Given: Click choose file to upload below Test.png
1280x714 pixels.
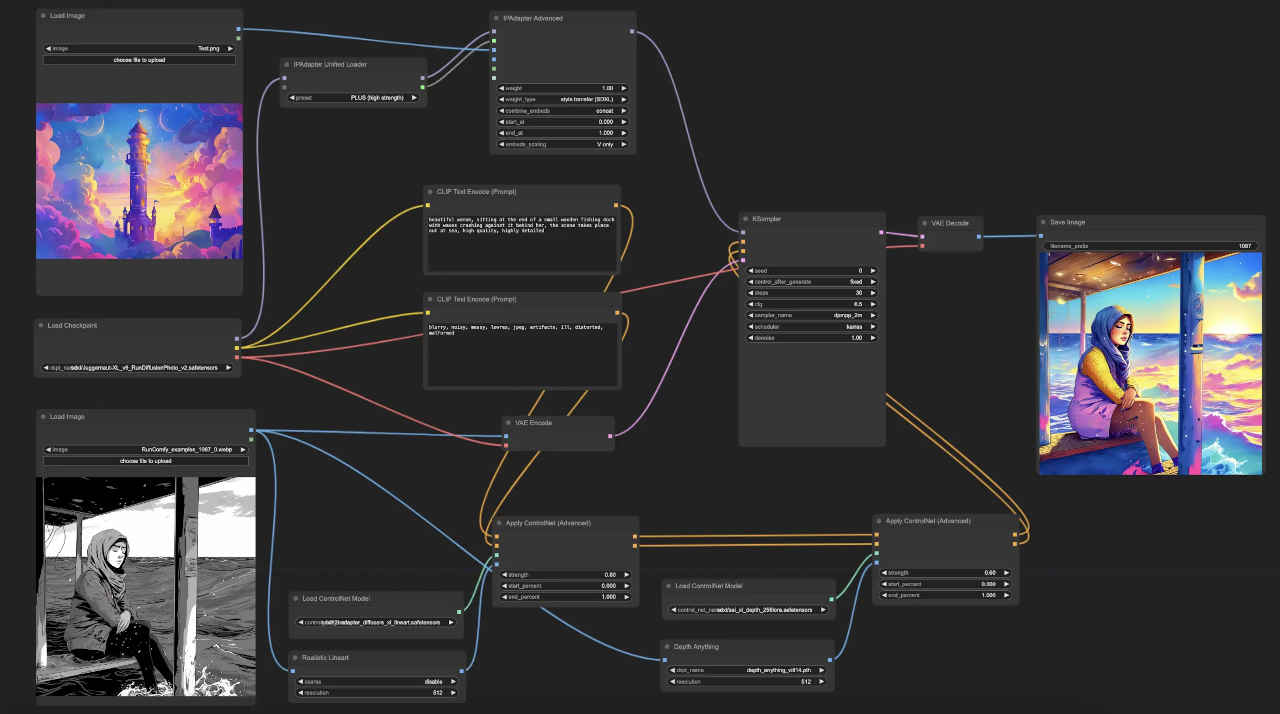Looking at the screenshot, I should (x=139, y=60).
